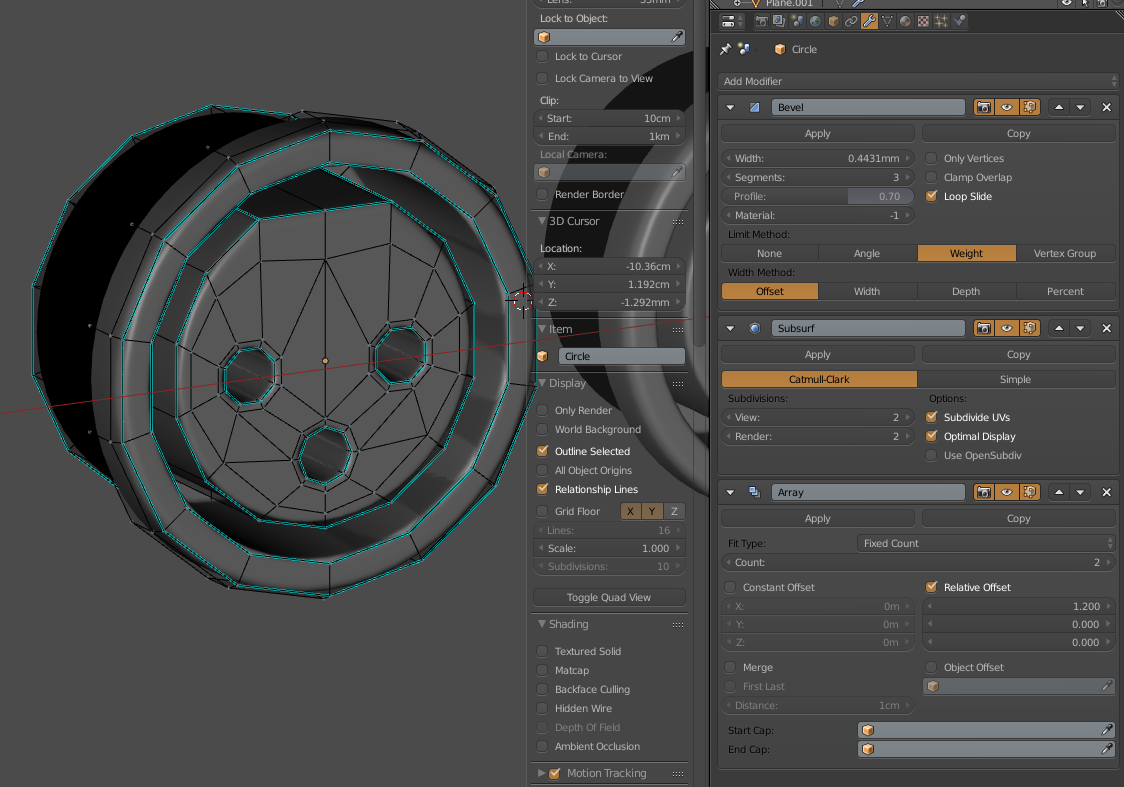Viewport: 1124px width, 787px height.
Task: Toggle Bevel modifier edit mode display icon
Action: (x=1029, y=108)
